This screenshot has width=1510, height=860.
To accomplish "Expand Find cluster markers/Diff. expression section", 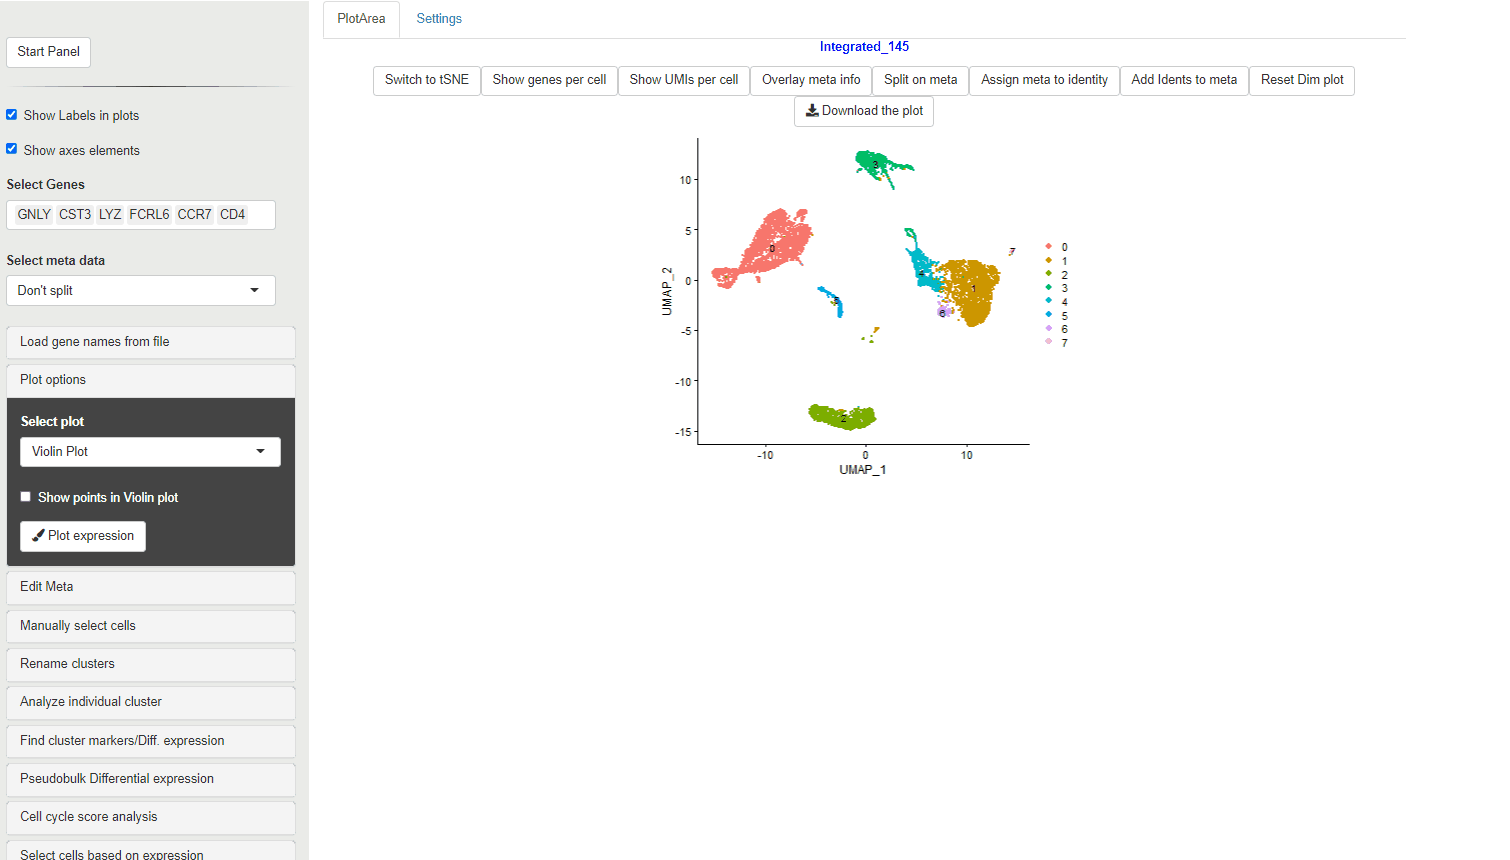I will 150,741.
